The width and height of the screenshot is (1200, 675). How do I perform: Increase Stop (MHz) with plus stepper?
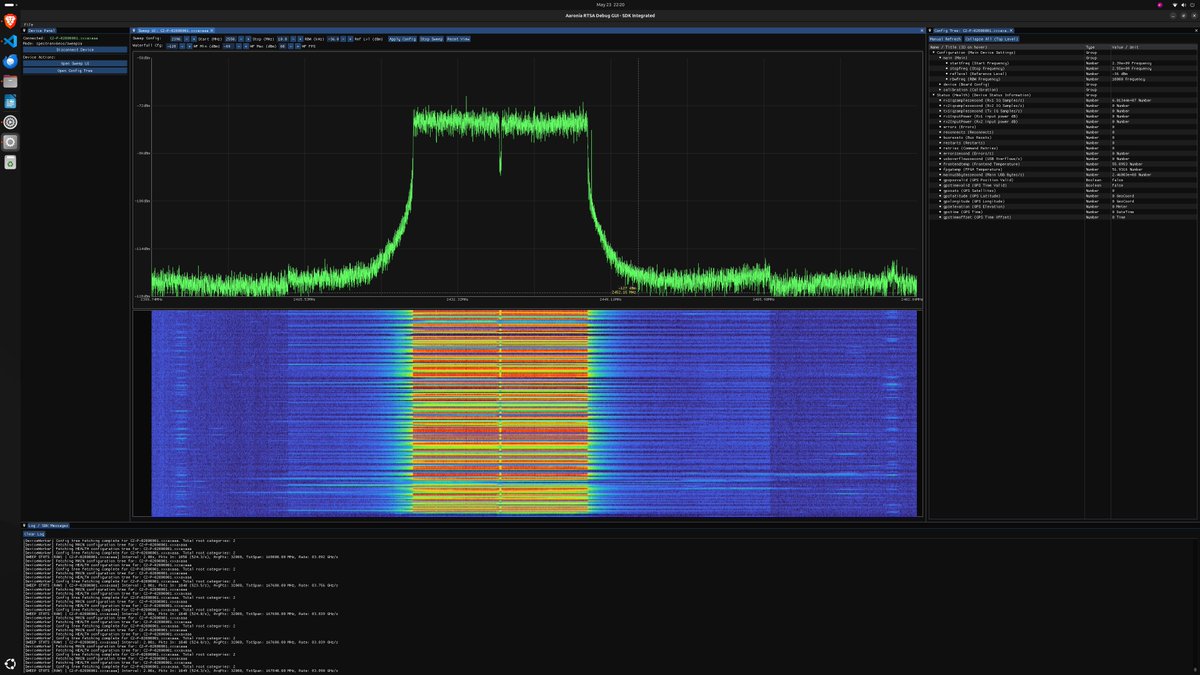249,39
